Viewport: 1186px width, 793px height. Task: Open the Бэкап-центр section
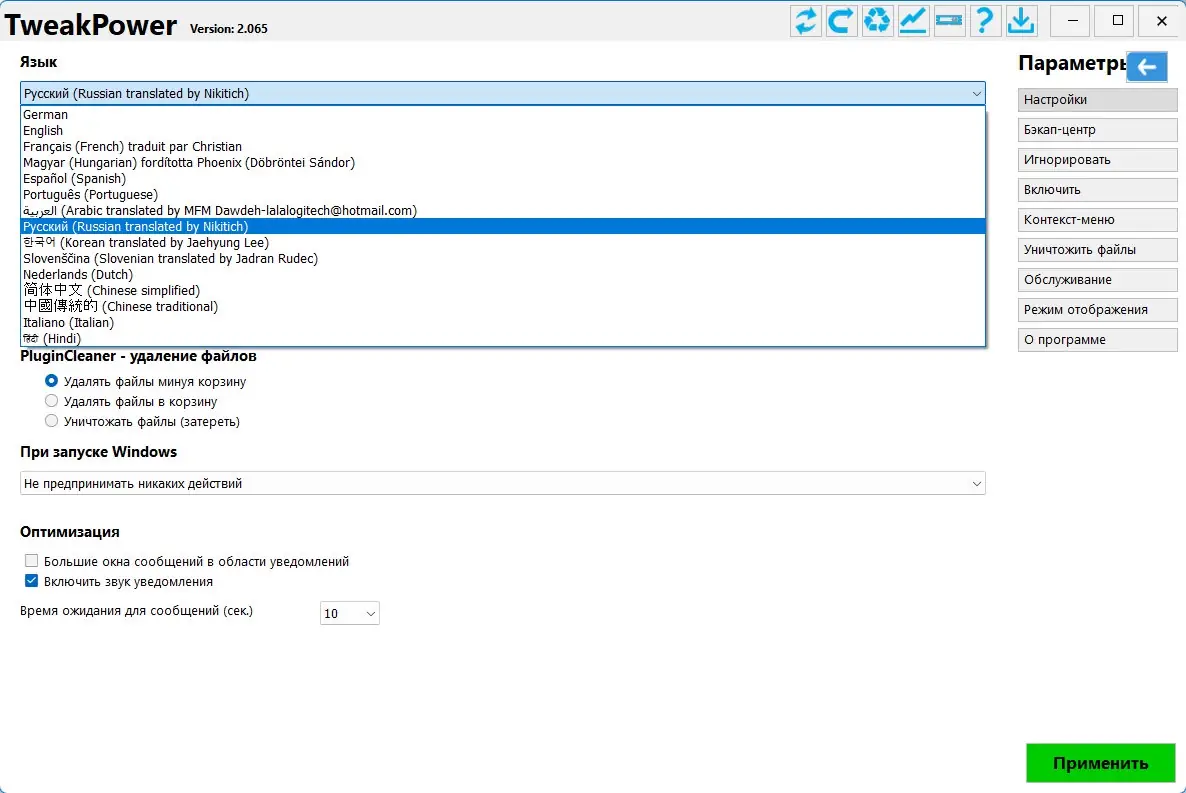coord(1098,129)
